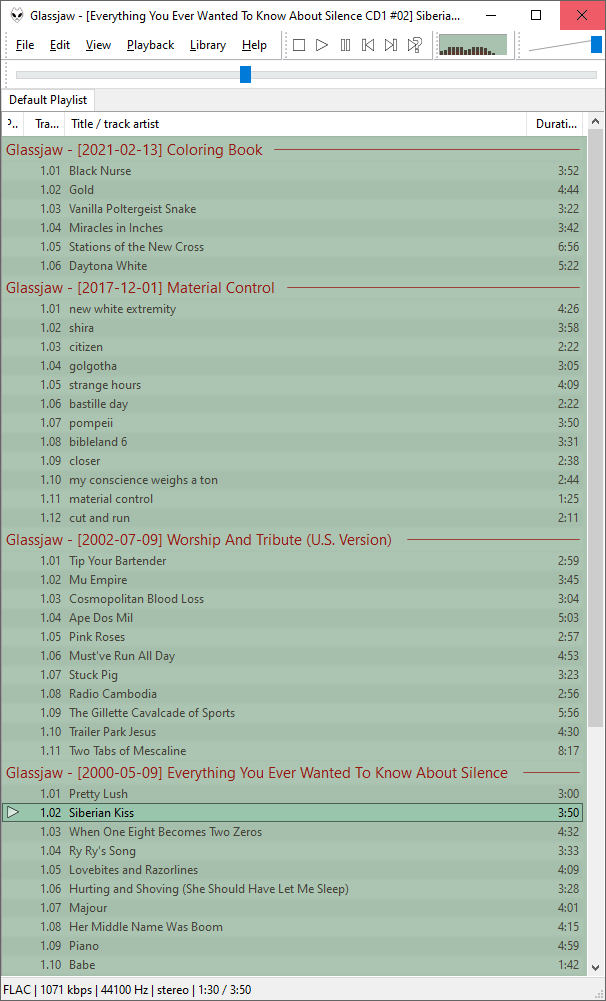Click the Play button in toolbar
Screen dimensions: 606x1001
tap(322, 45)
